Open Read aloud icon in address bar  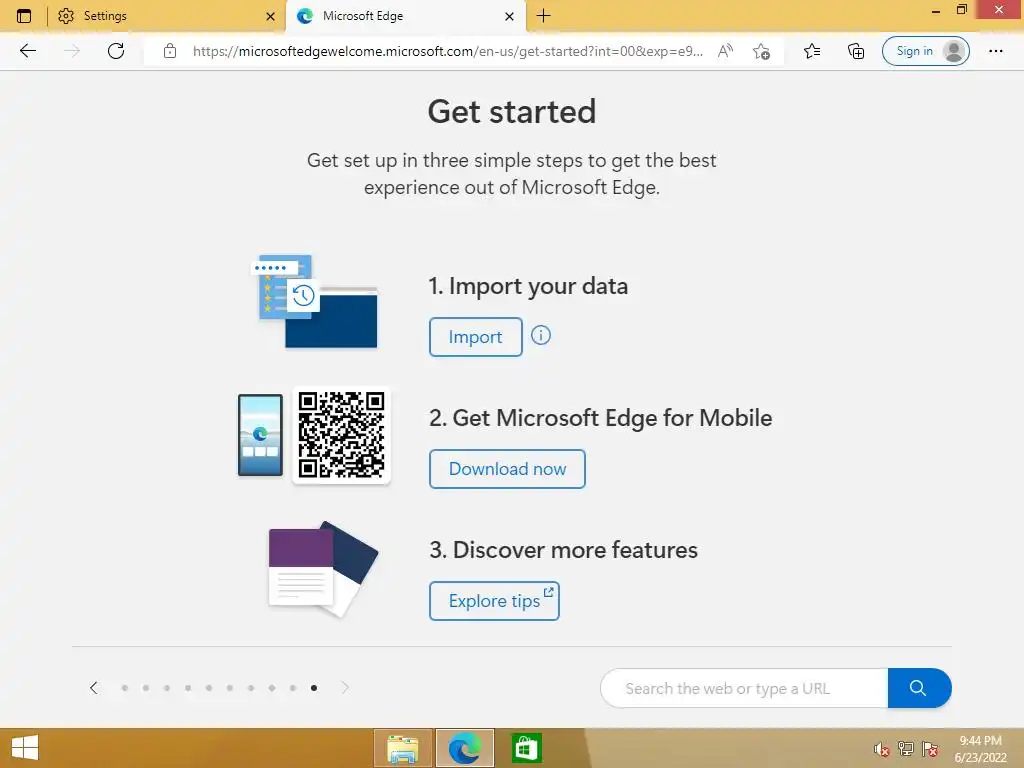tap(725, 51)
